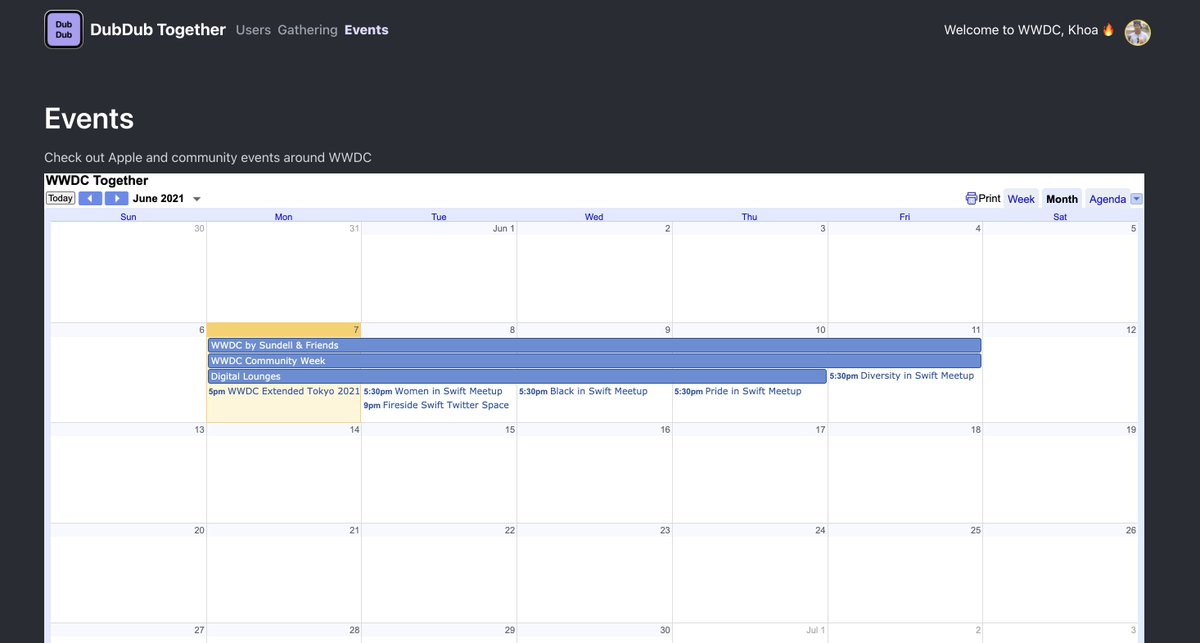
Task: Select Jul 1 date number
Action: coord(814,630)
